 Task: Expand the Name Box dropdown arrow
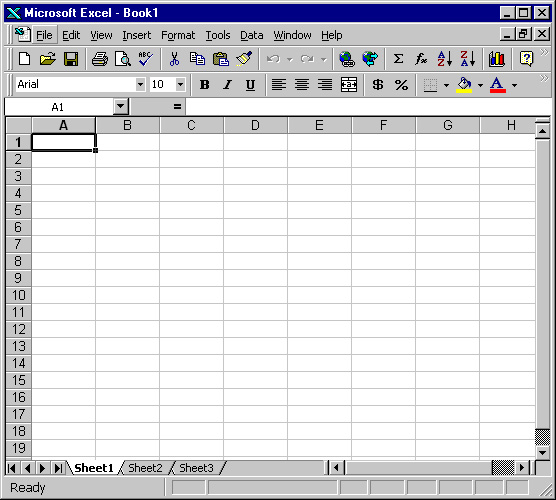point(121,106)
